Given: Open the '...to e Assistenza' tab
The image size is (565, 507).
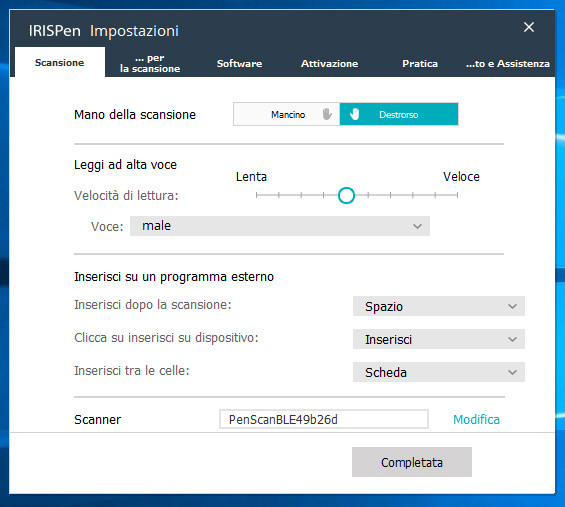Looking at the screenshot, I should click(x=508, y=63).
